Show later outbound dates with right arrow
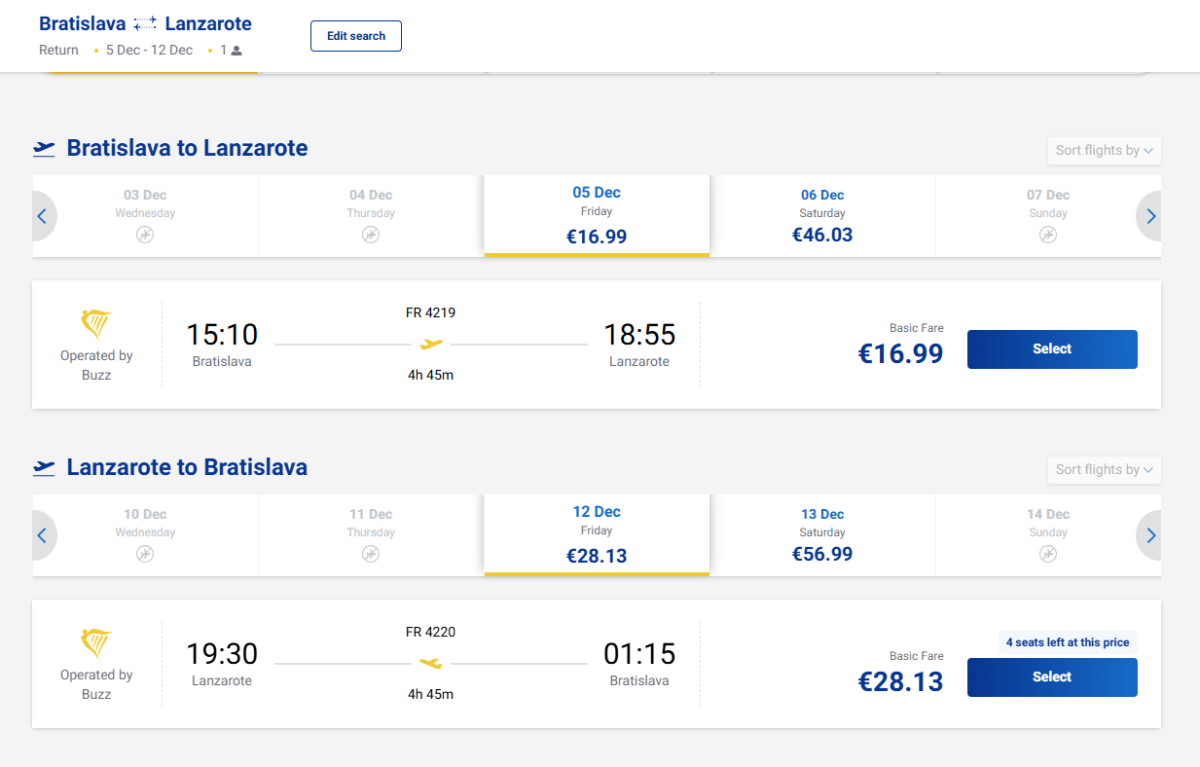1200x767 pixels. pyautogui.click(x=1151, y=216)
